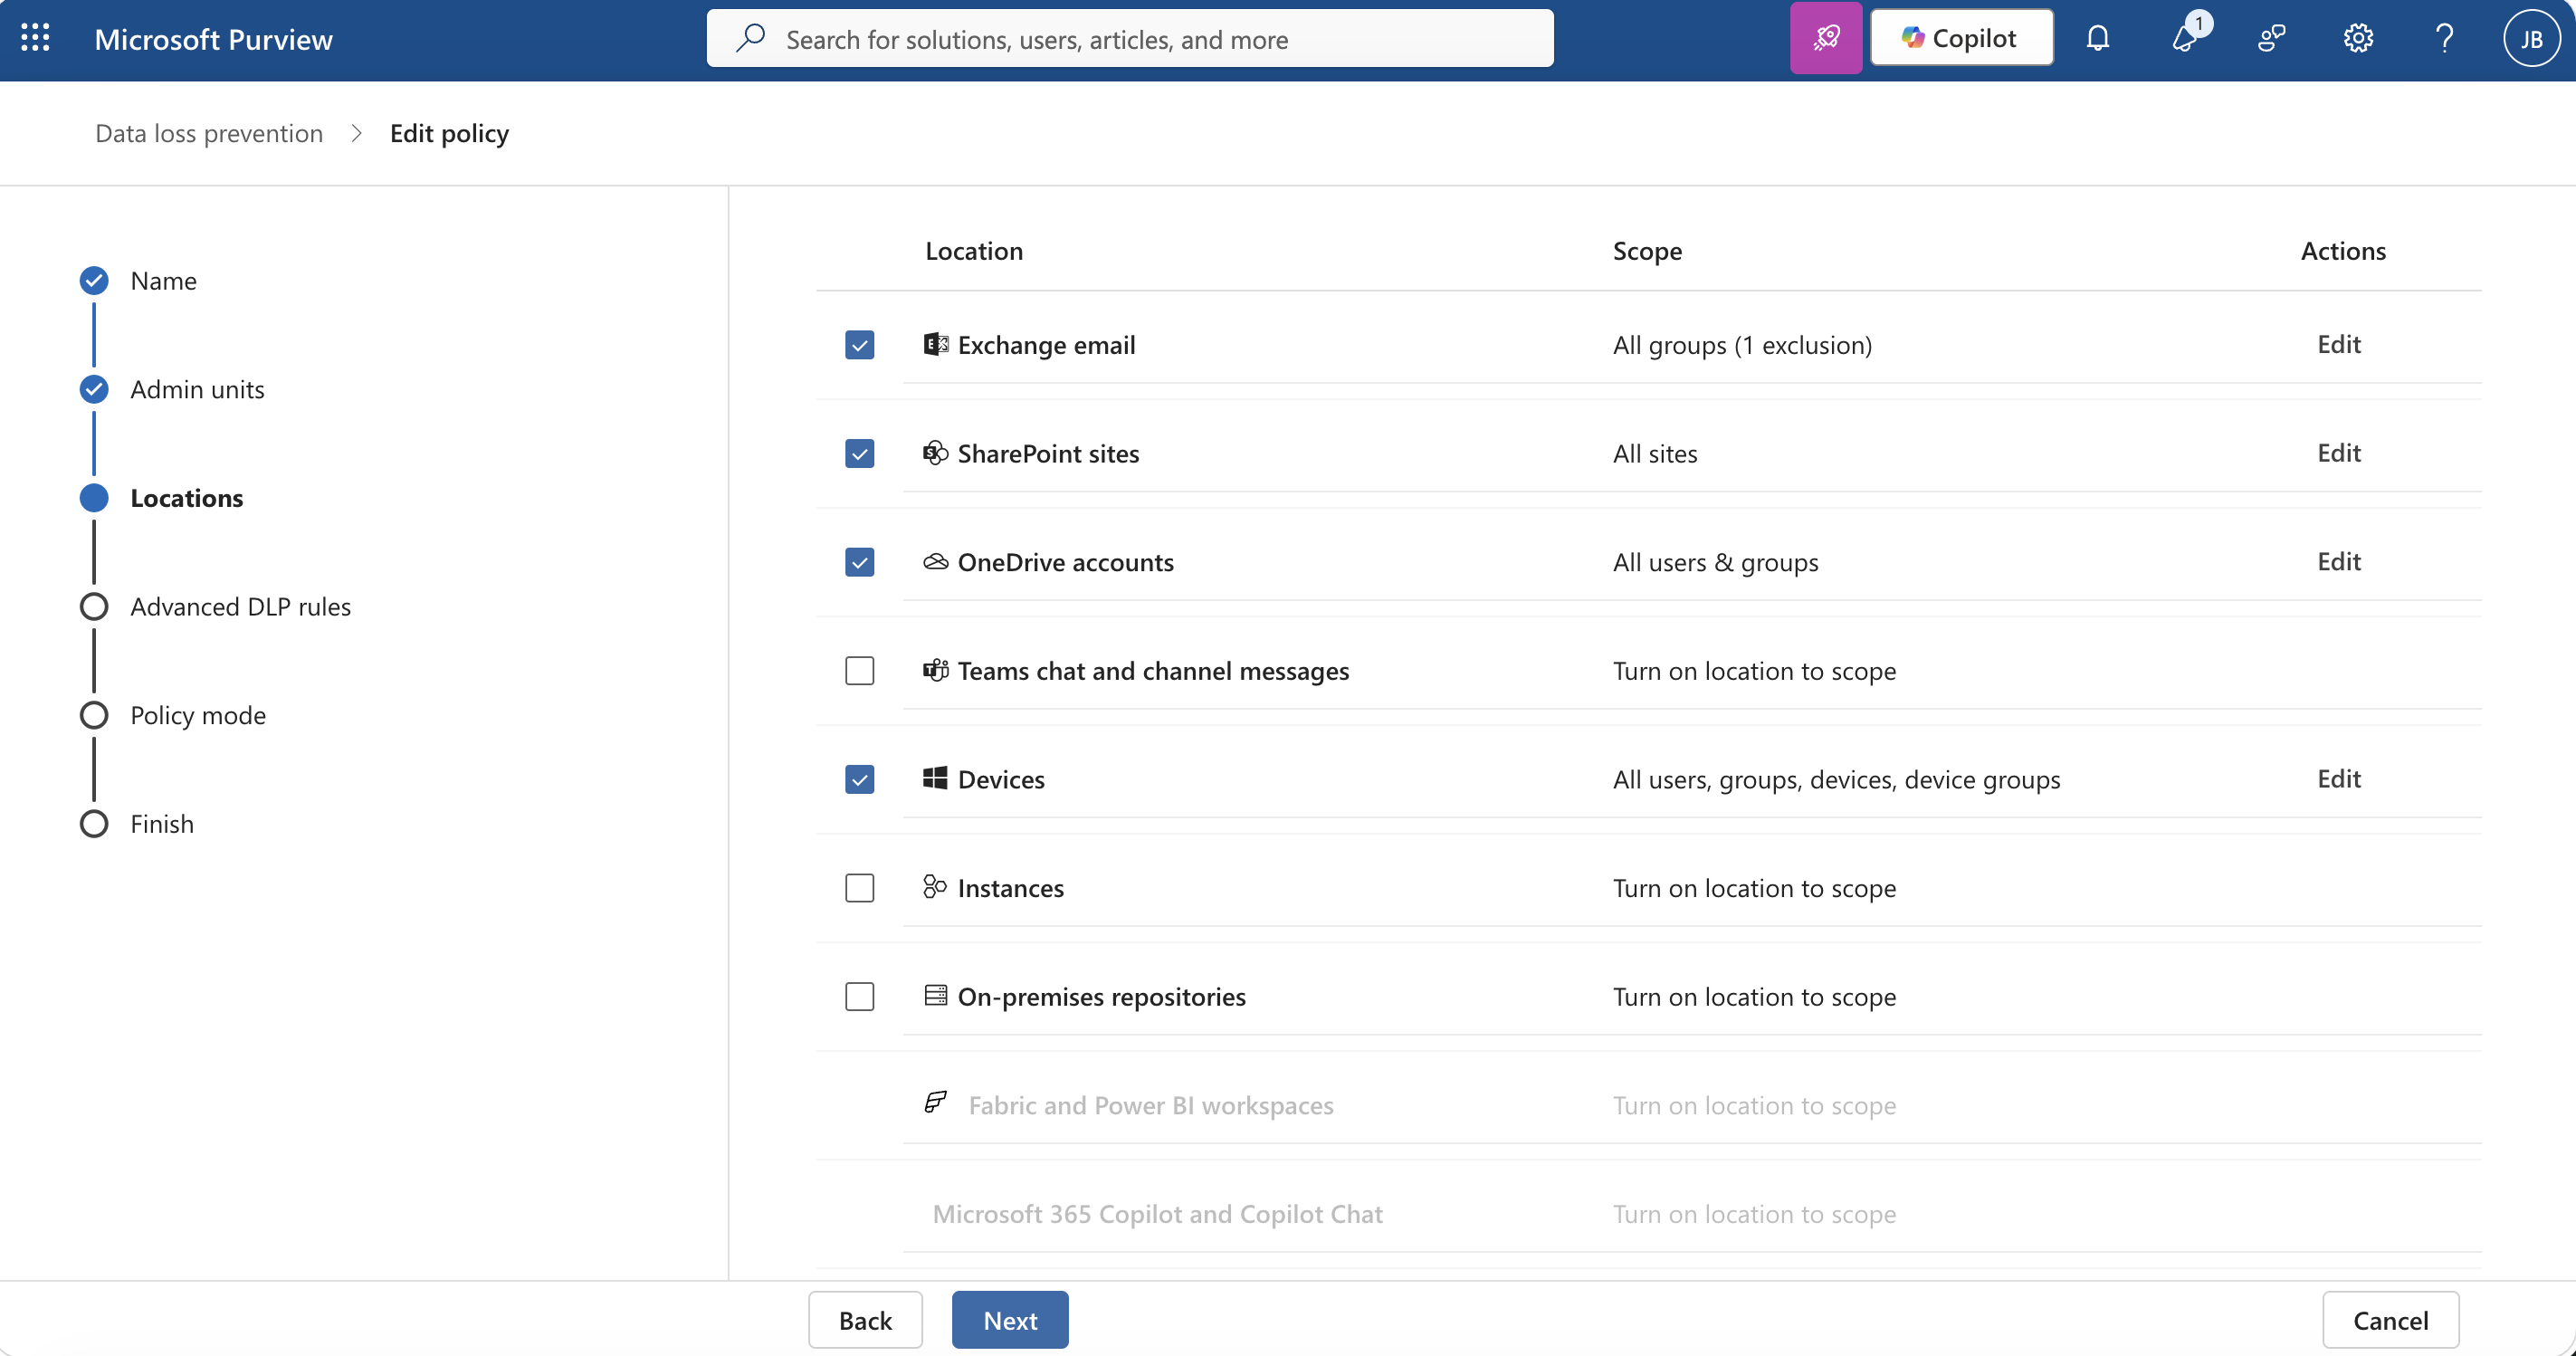Viewport: 2576px width, 1356px height.
Task: Jump to the Policy mode step
Action: pyautogui.click(x=198, y=715)
